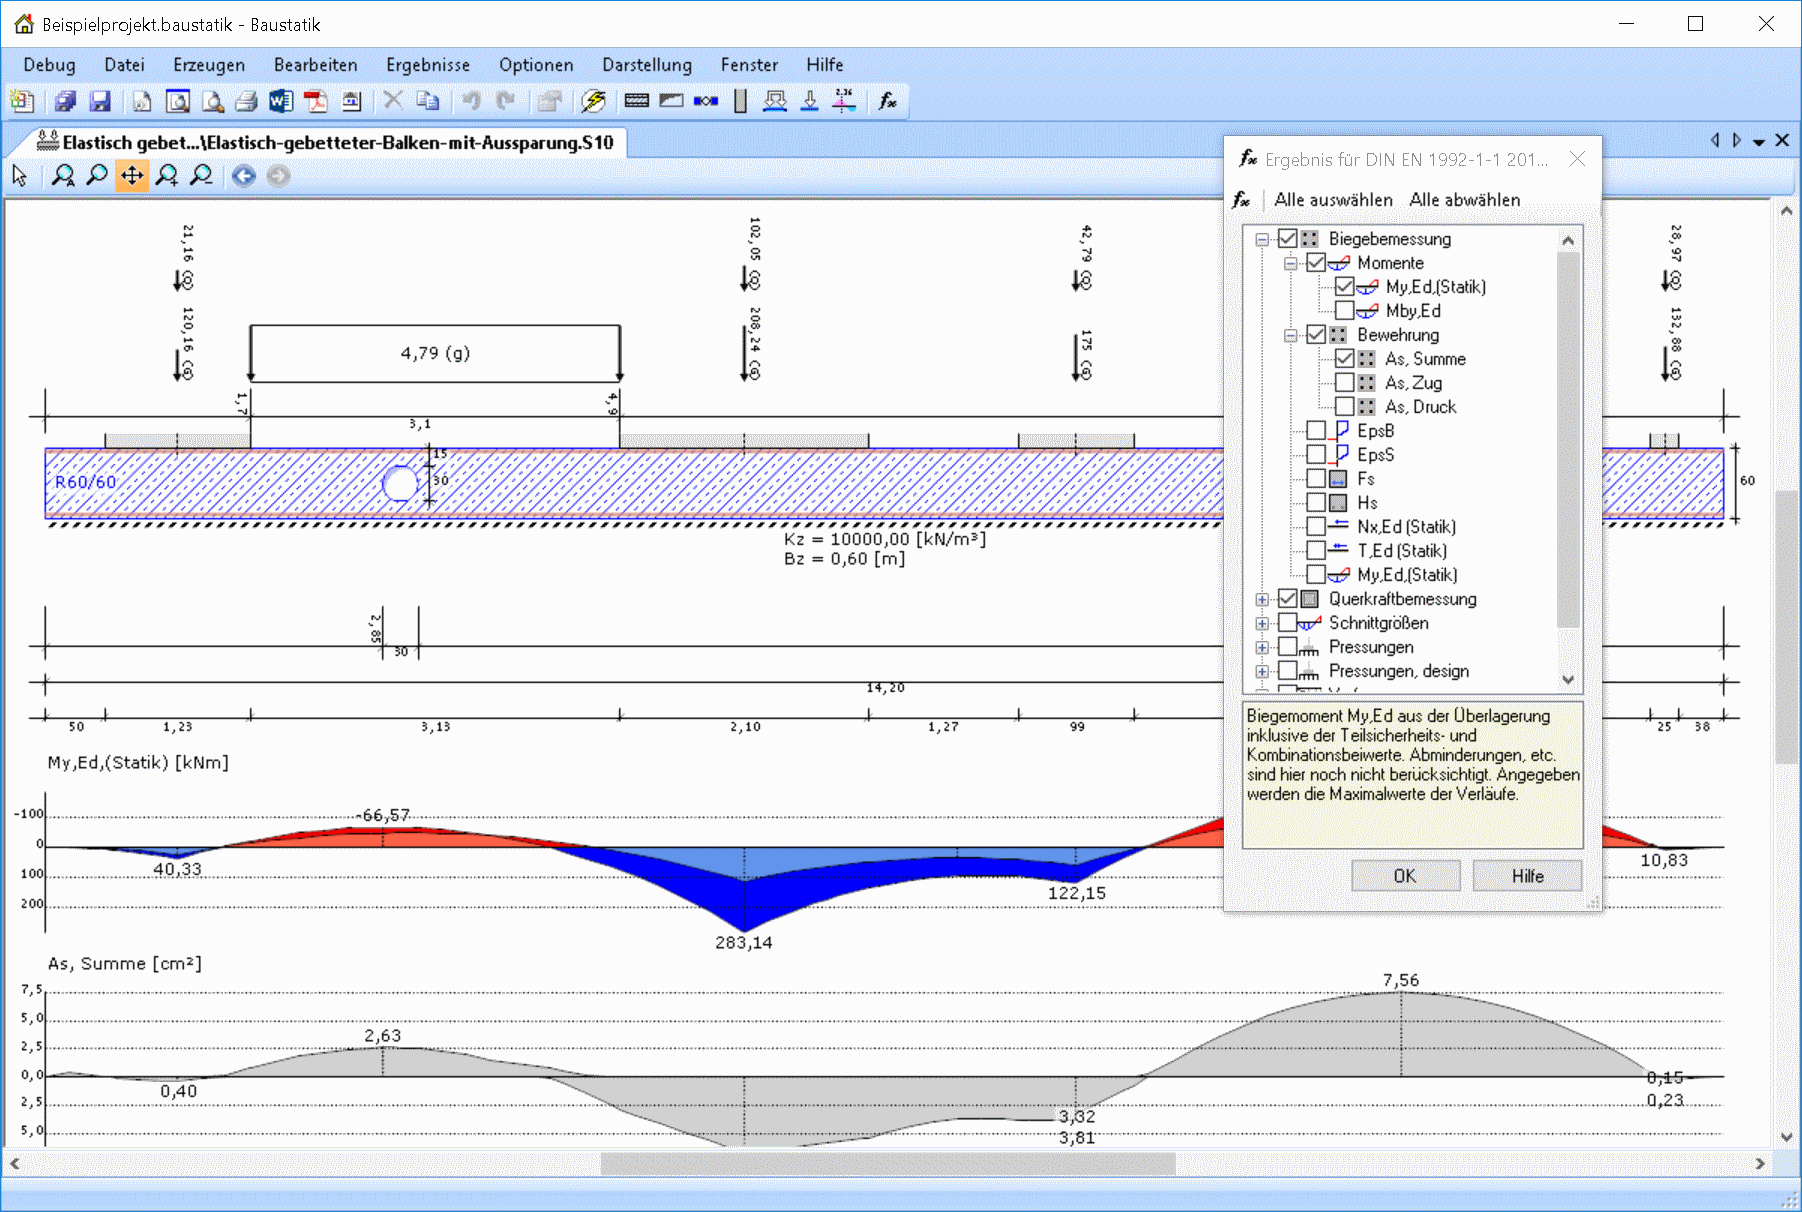
Task: Expand the Schnittgrößen tree item
Action: [x=1260, y=622]
